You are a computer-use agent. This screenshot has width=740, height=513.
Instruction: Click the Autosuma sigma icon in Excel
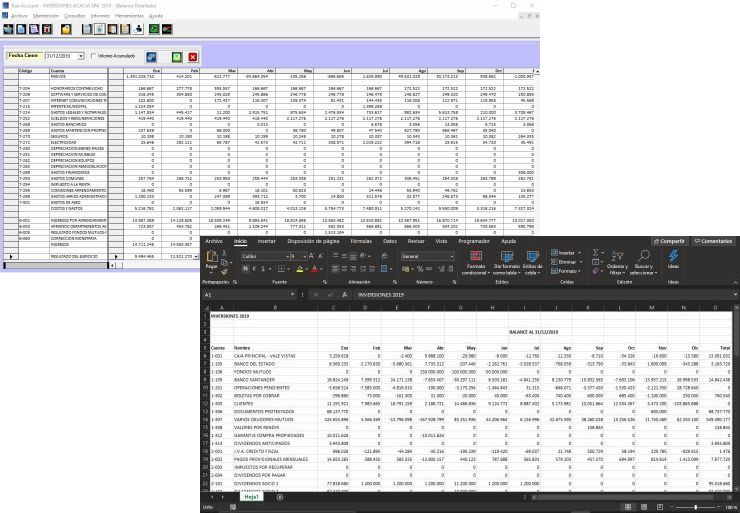(x=596, y=252)
